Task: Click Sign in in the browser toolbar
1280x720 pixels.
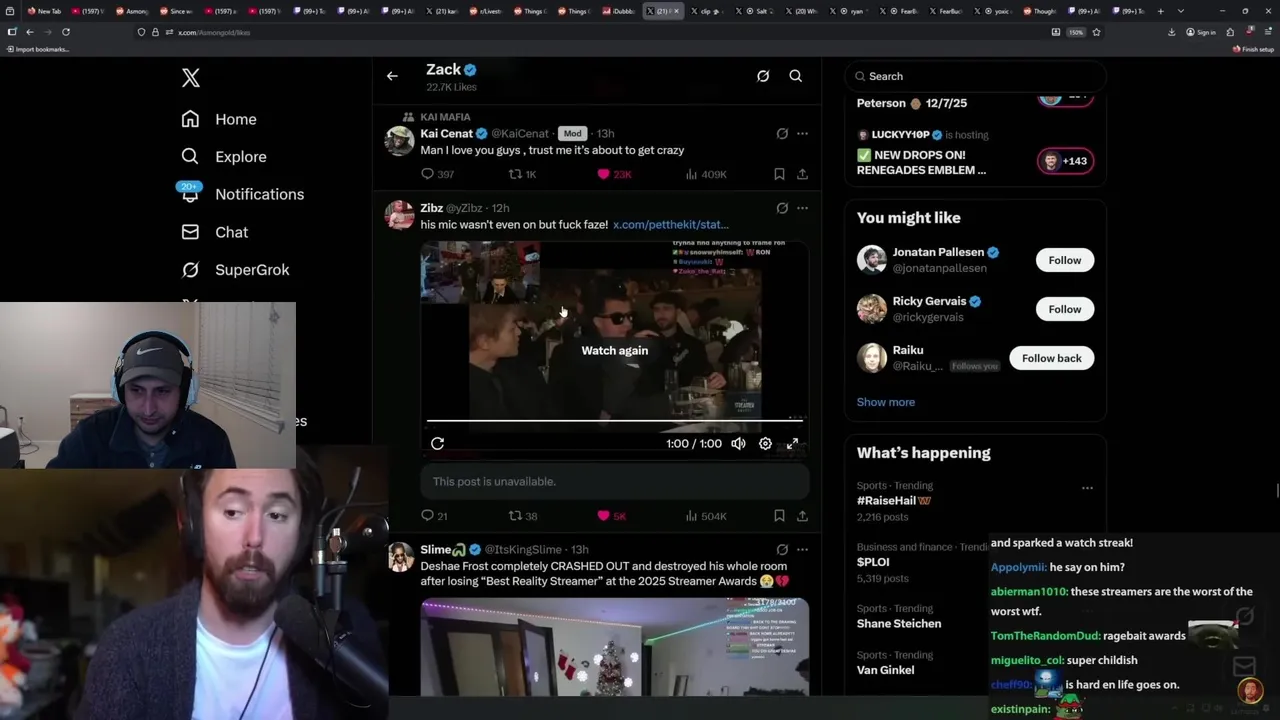Action: click(1201, 32)
